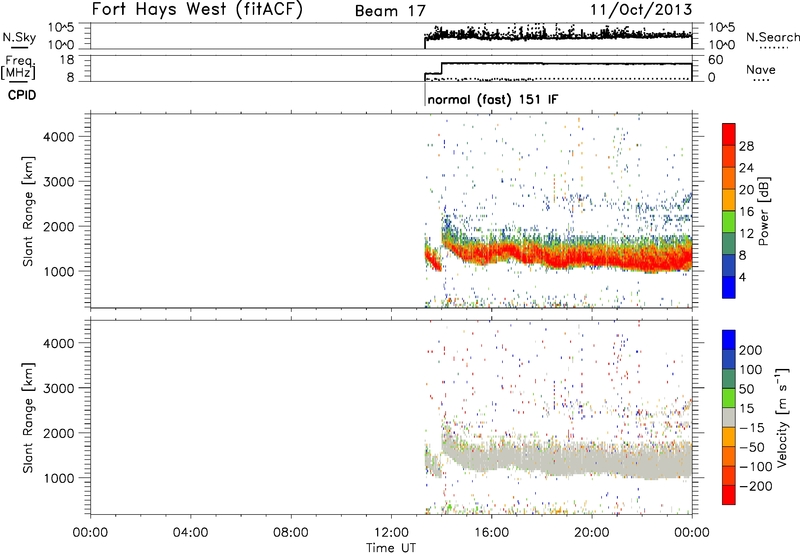Click the "Fort Hays West (fitACF)" plot title
The height and width of the screenshot is (554, 800).
point(197,9)
